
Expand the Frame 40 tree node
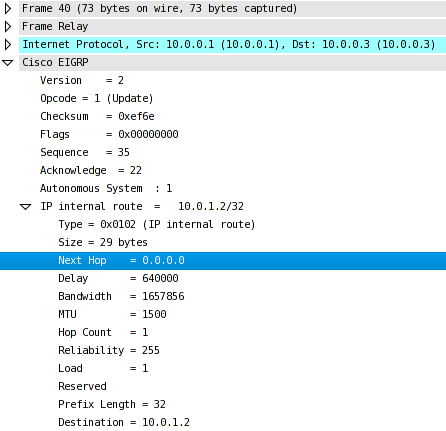coord(8,8)
